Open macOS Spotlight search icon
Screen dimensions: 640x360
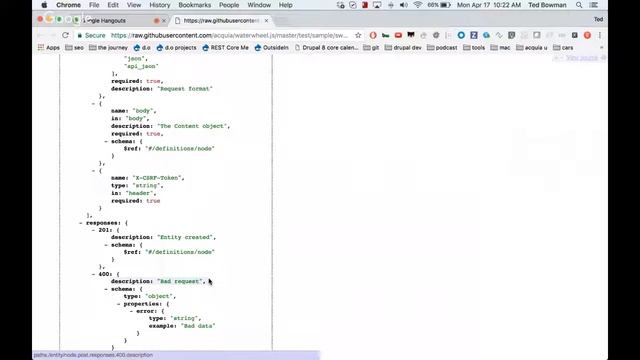tap(579, 5)
